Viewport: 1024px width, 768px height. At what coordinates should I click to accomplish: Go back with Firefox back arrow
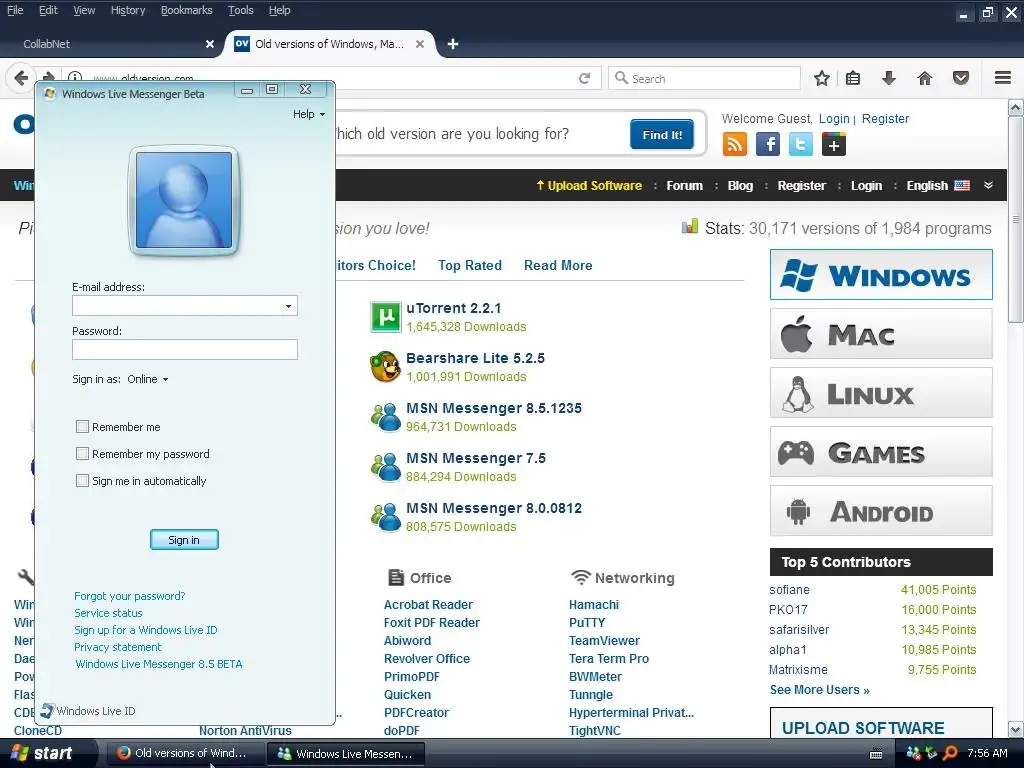click(21, 78)
